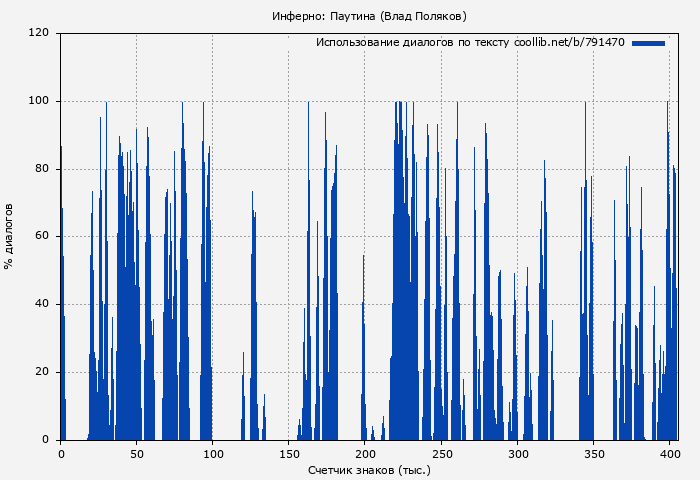This screenshot has width=700, height=480.
Task: Click the 80 tick label on y-axis
Action: click(42, 169)
